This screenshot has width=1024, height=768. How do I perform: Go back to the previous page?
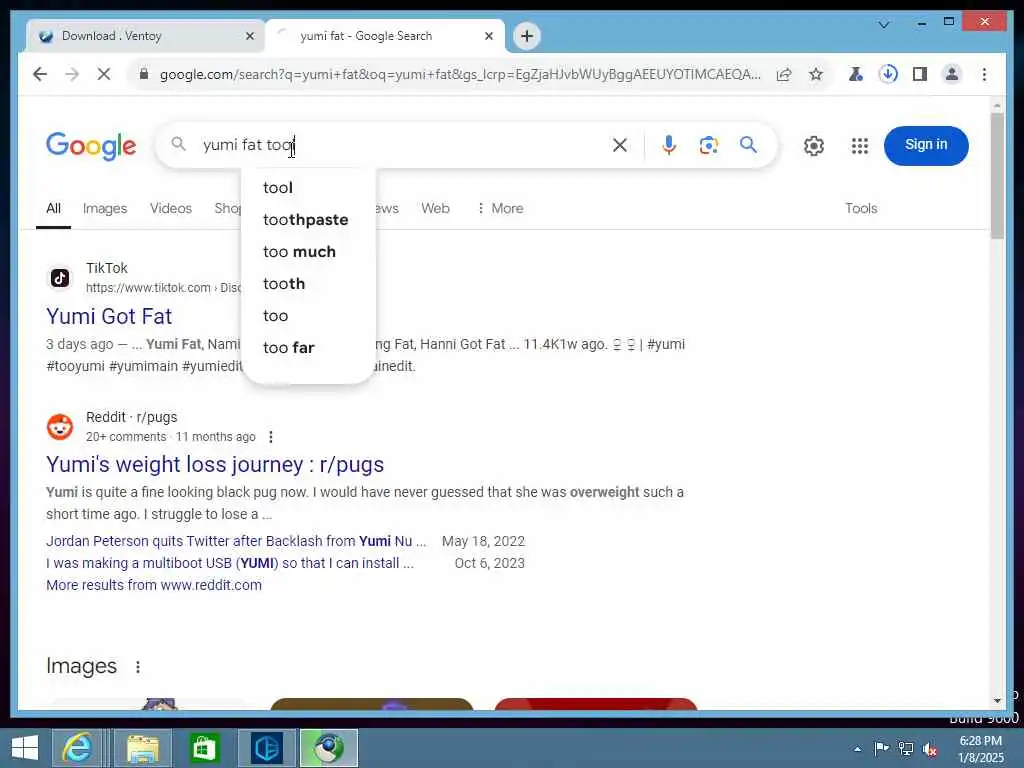(40, 74)
